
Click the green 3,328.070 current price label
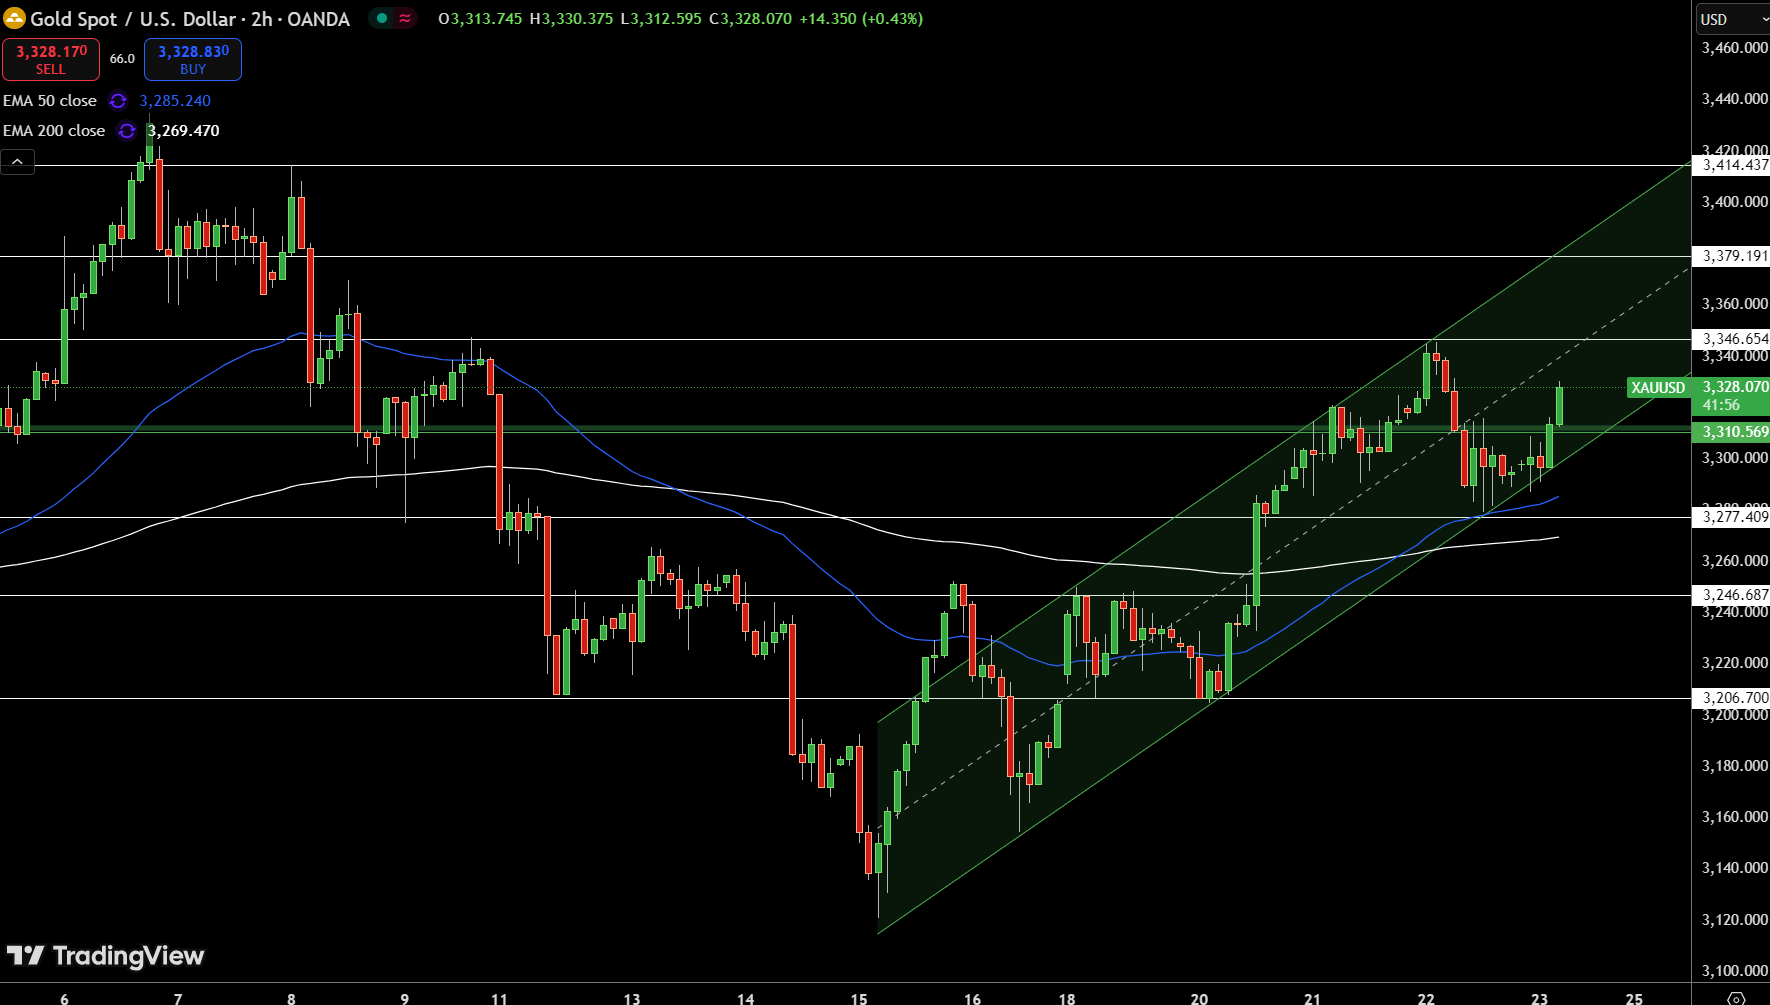click(x=1734, y=387)
